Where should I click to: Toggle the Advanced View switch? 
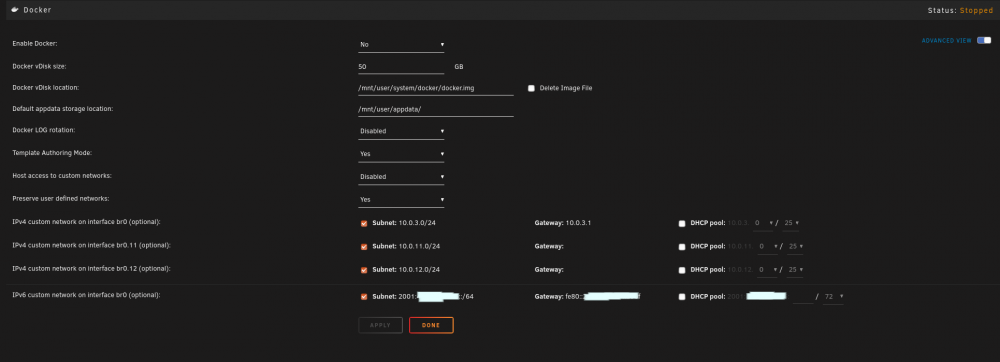pos(984,40)
